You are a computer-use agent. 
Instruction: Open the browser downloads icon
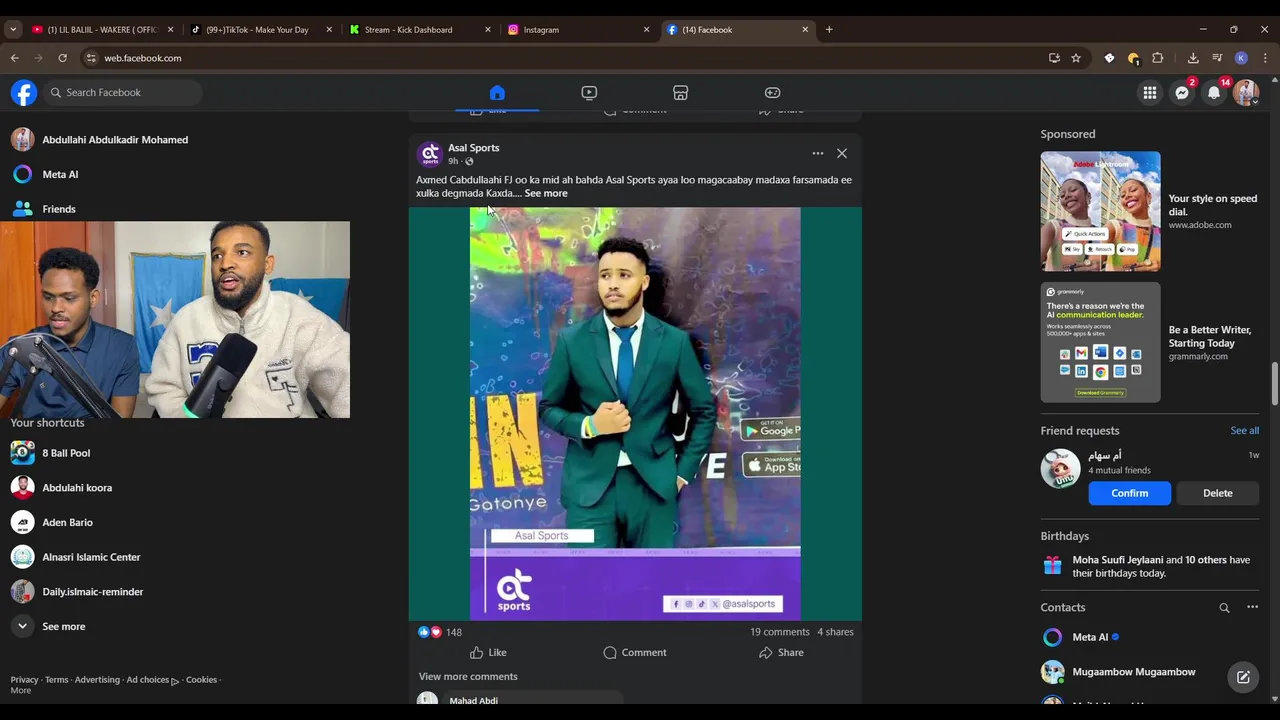(x=1193, y=58)
